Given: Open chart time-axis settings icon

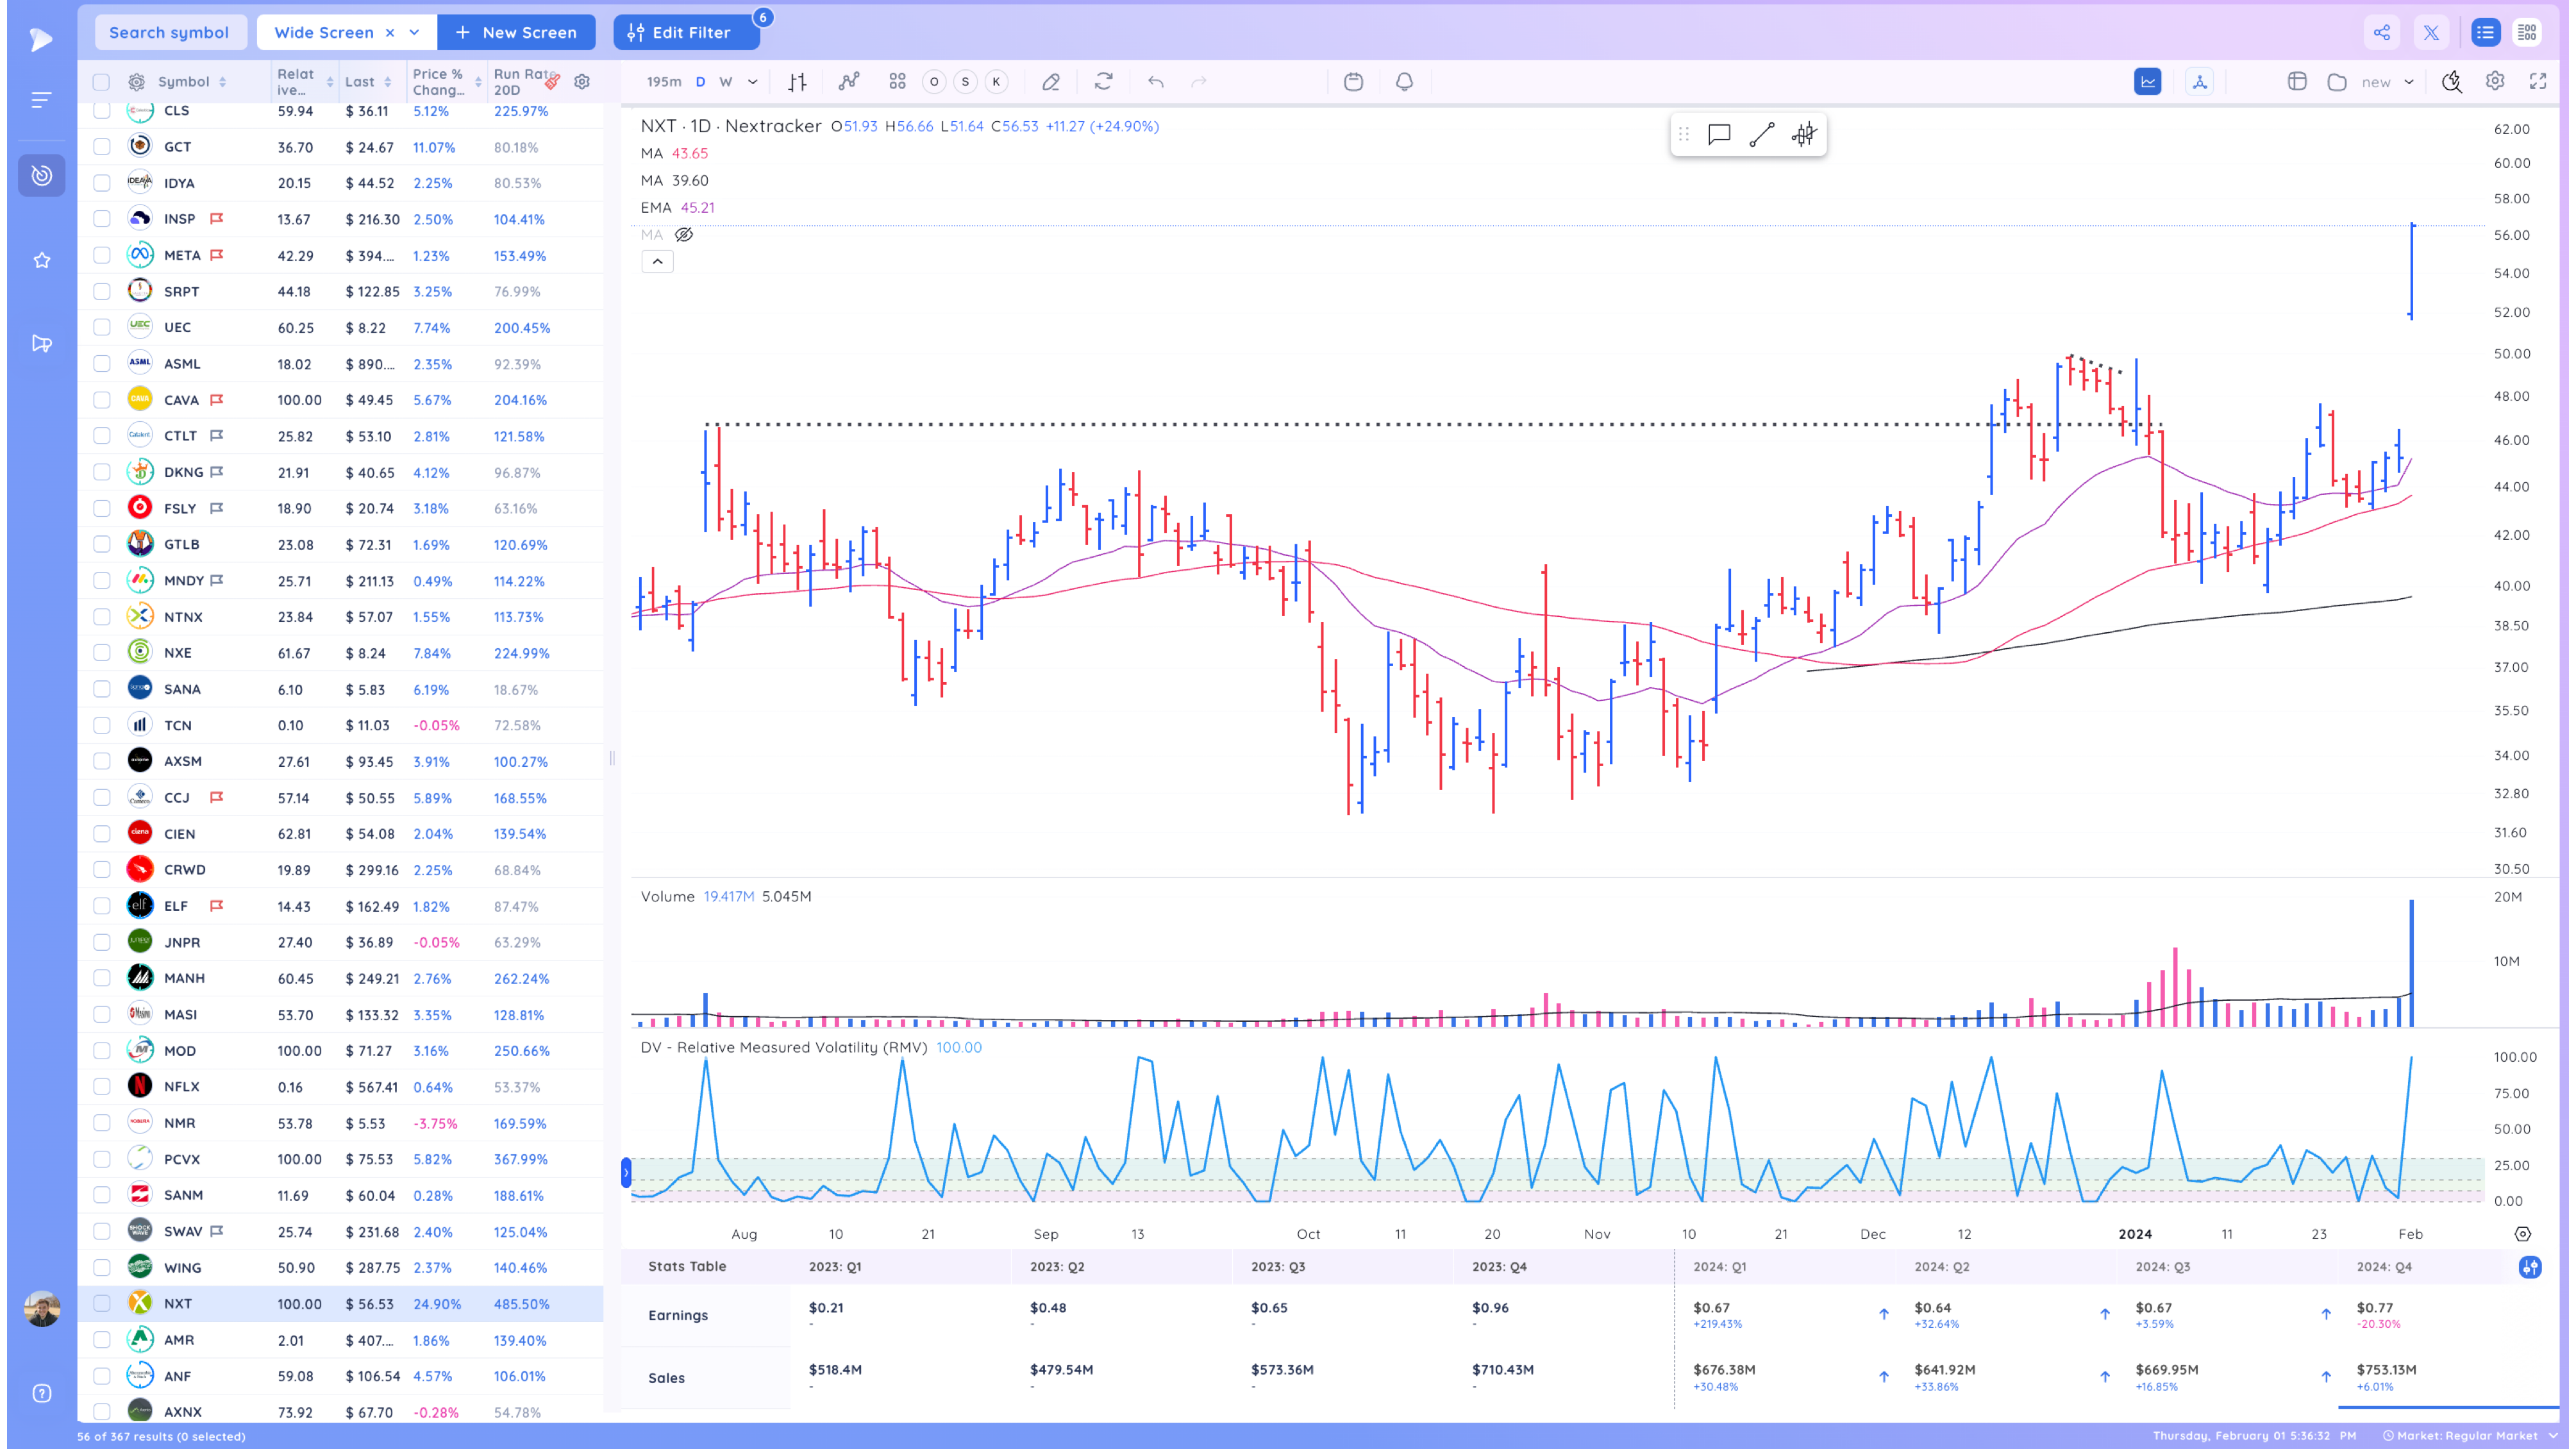Looking at the screenshot, I should pyautogui.click(x=2523, y=1234).
